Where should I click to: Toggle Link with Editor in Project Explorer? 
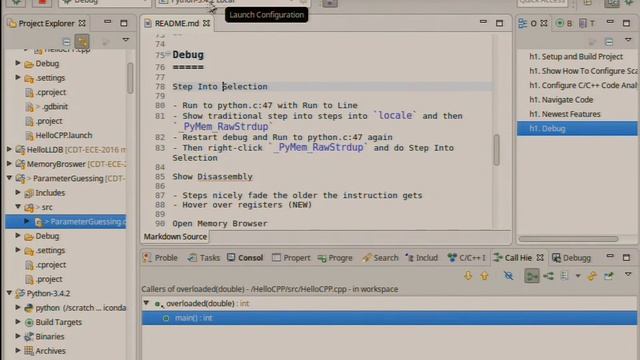click(82, 41)
